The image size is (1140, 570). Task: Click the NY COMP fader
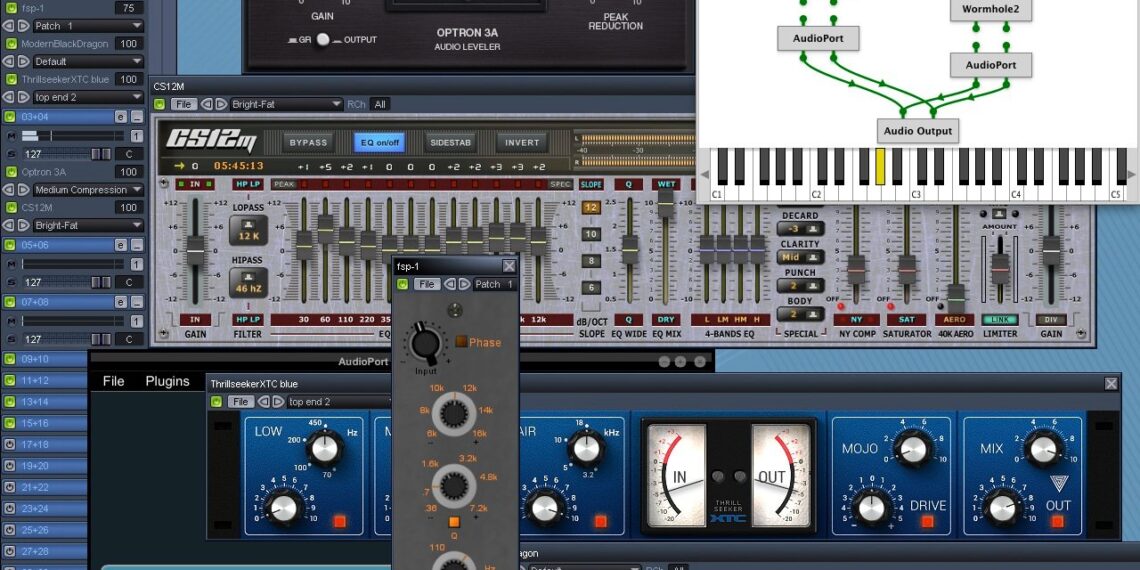(x=856, y=270)
